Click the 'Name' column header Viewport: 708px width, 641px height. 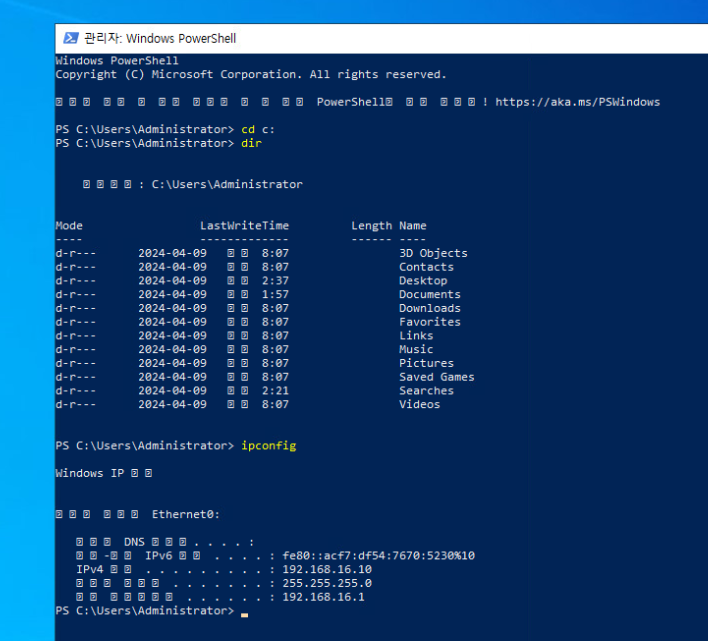point(413,226)
